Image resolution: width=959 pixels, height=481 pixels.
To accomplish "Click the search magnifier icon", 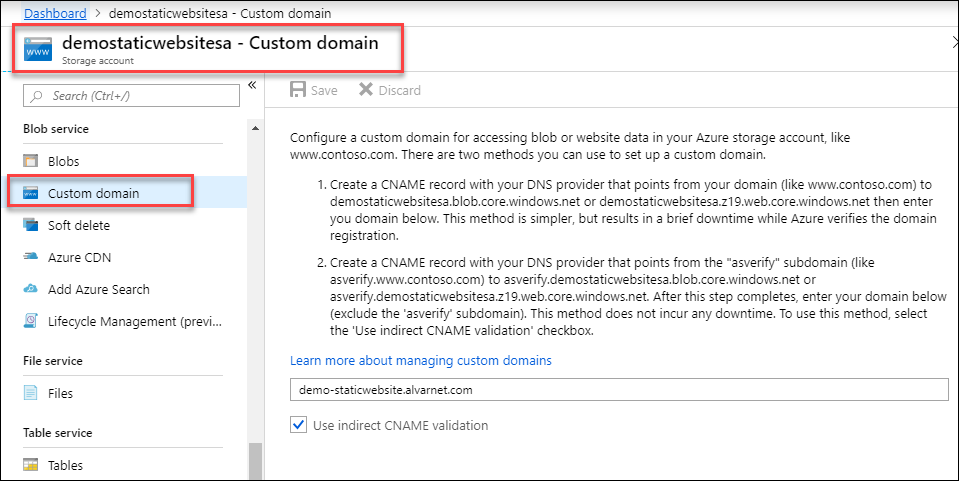I will 37,96.
